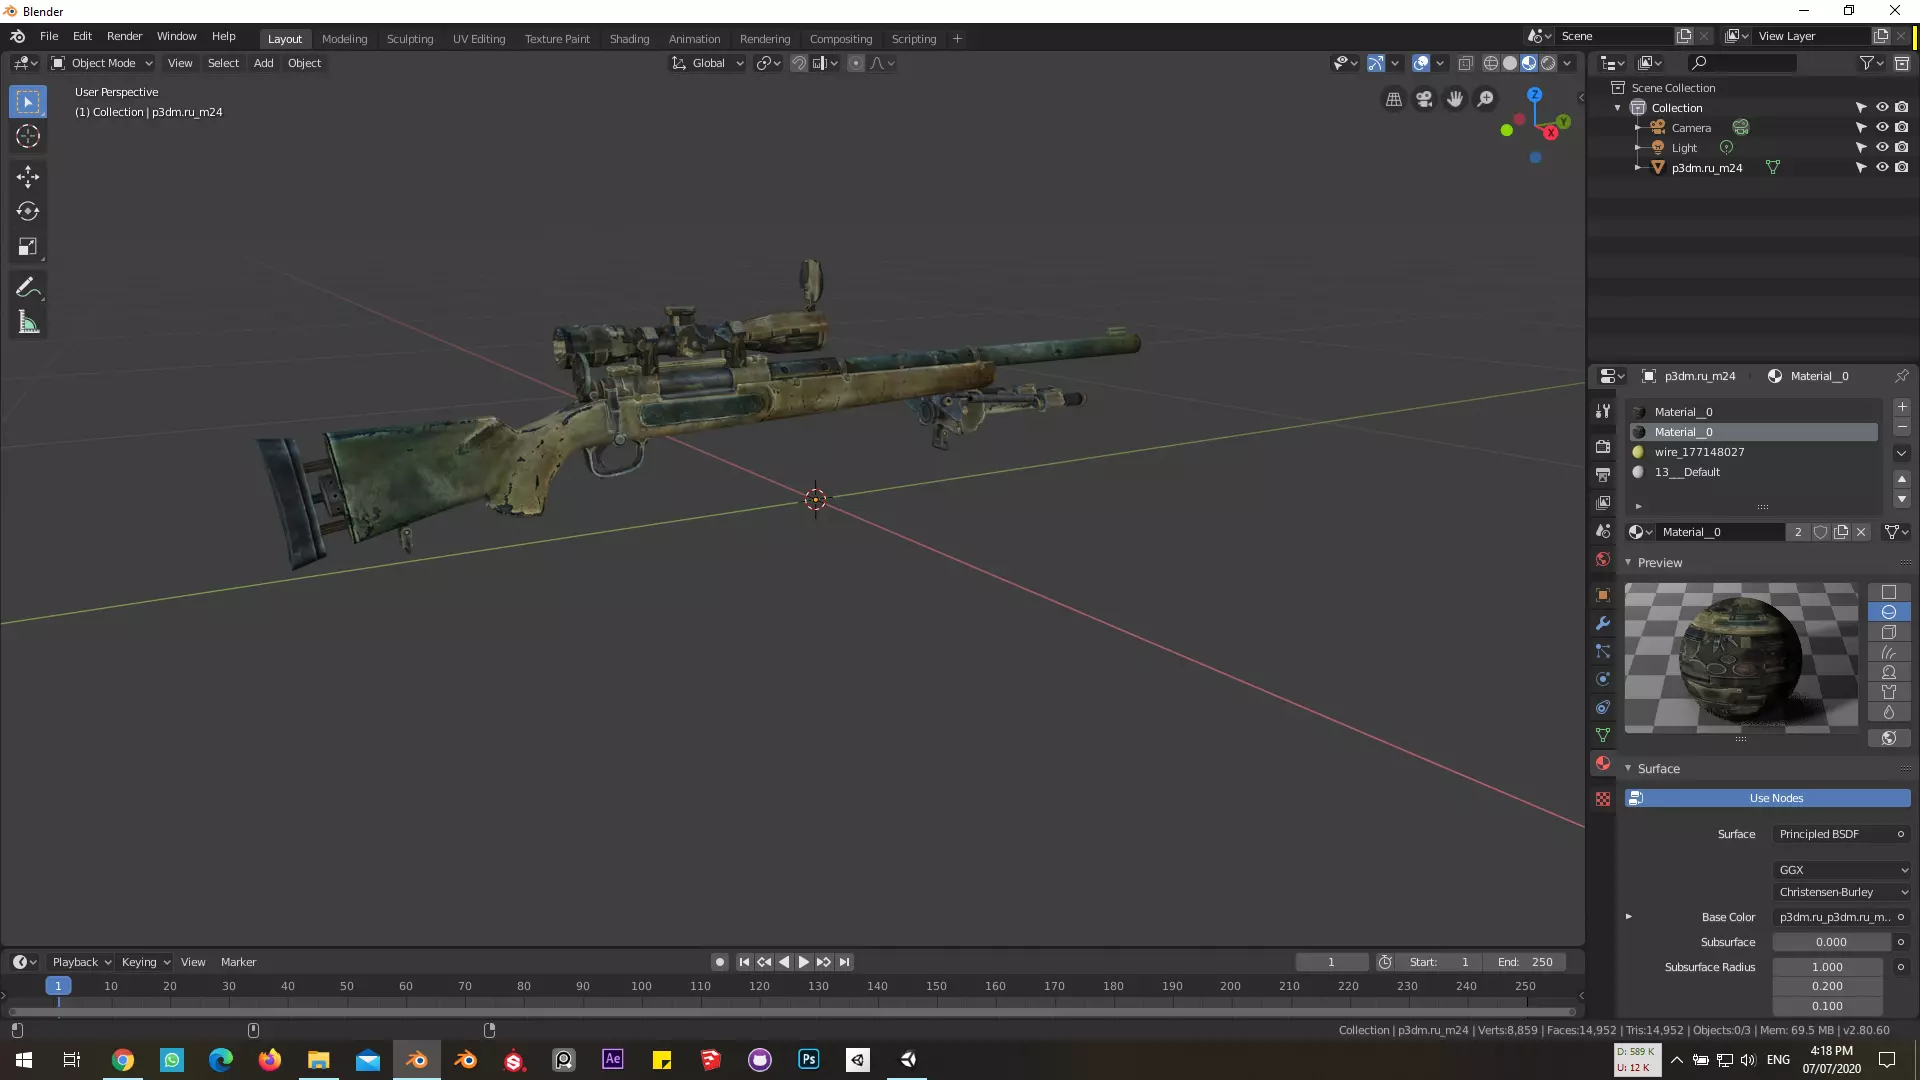Collapse the Preview panel
The height and width of the screenshot is (1080, 1920).
1659,563
